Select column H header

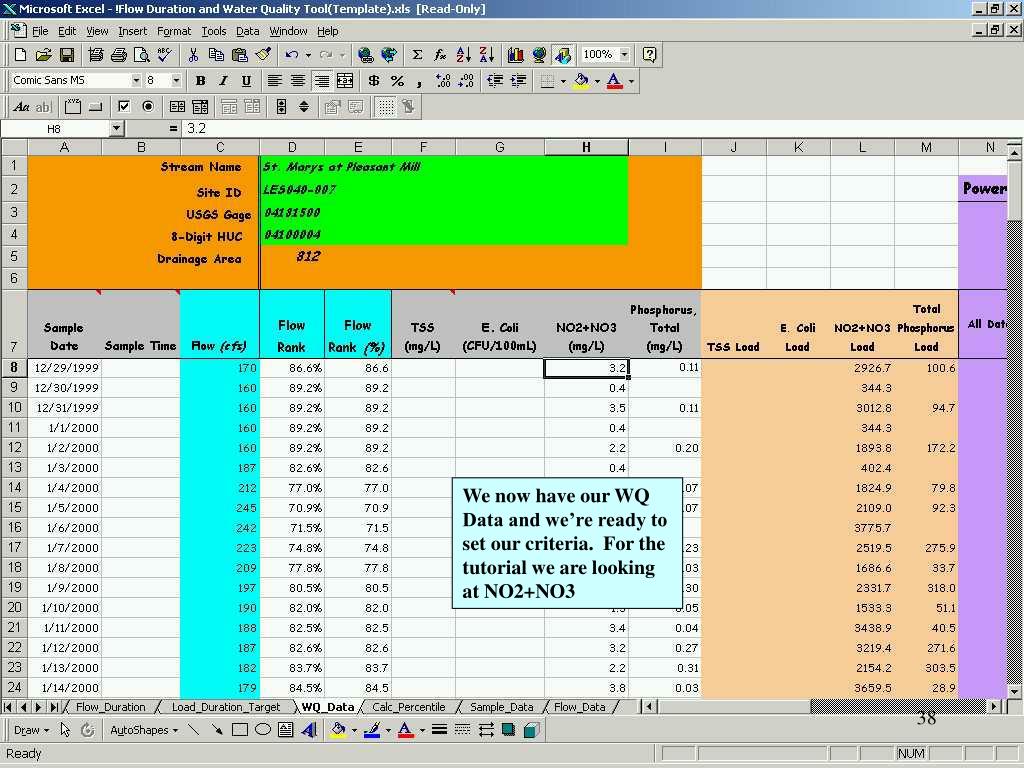tap(586, 147)
